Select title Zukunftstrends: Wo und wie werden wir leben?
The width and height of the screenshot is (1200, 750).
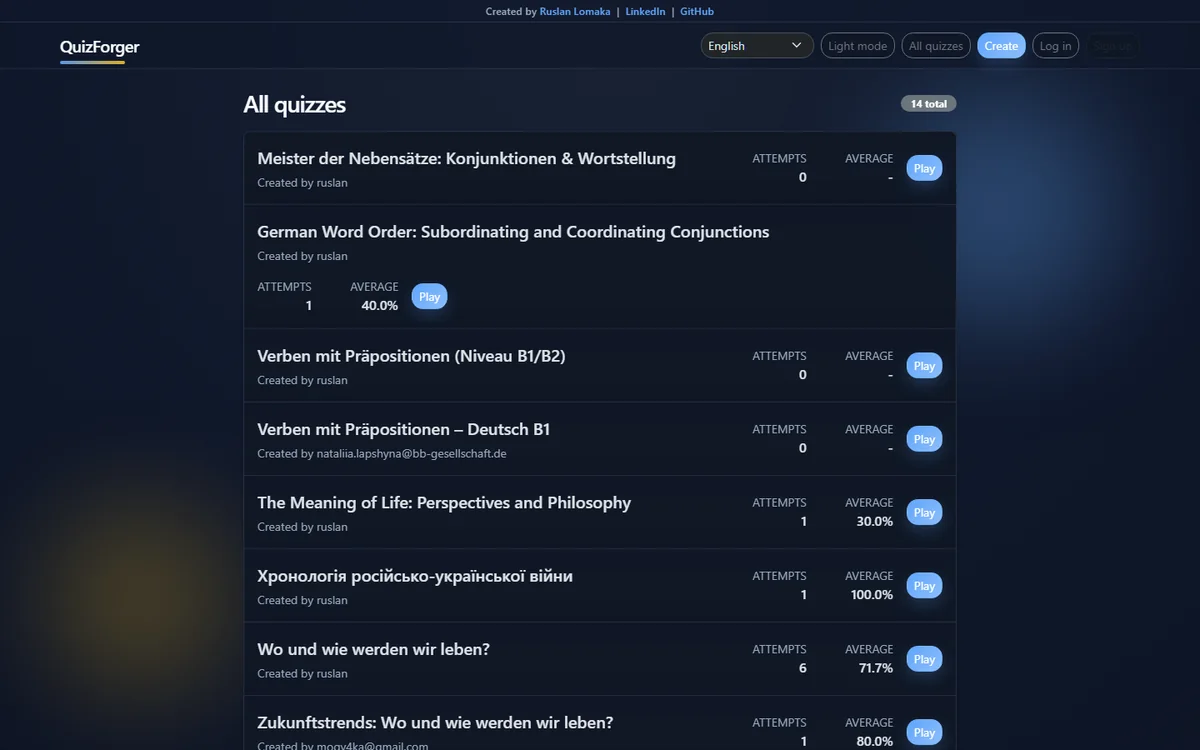coord(435,722)
